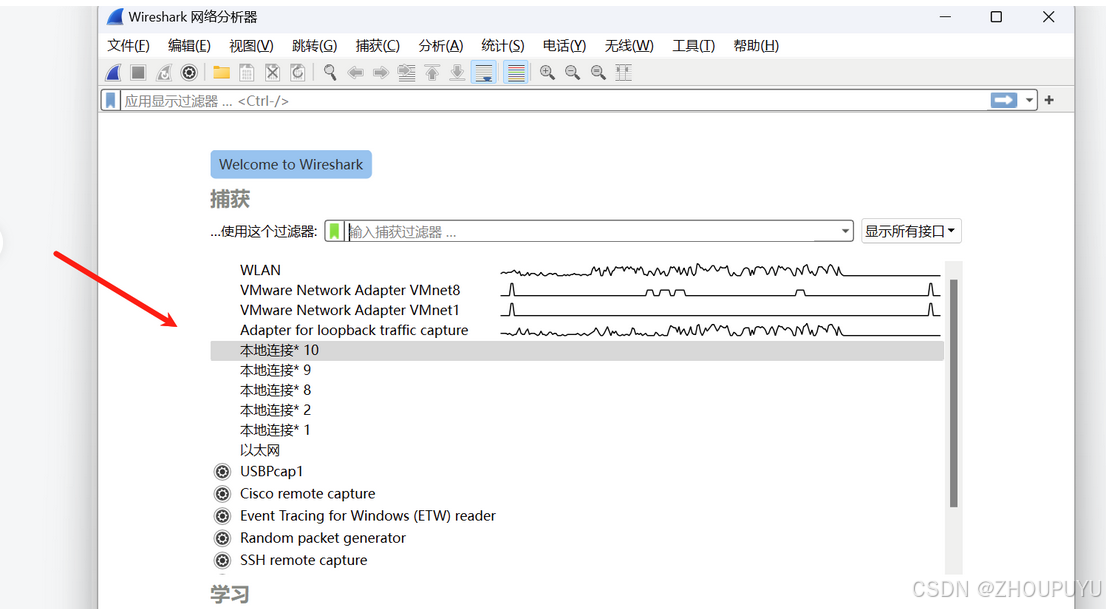Expand the capture filter dropdown arrow
The height and width of the screenshot is (609, 1106).
(845, 231)
